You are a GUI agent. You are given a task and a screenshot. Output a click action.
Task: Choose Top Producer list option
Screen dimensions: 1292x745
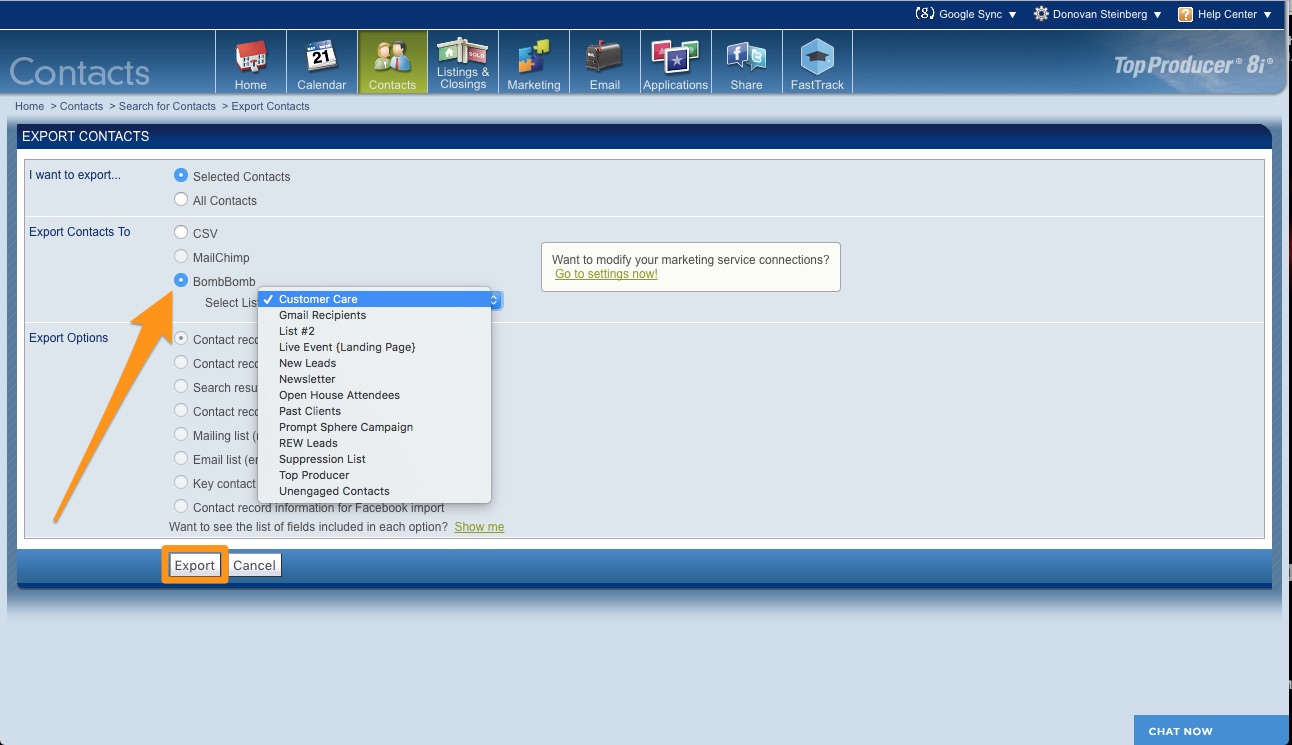click(x=375, y=475)
